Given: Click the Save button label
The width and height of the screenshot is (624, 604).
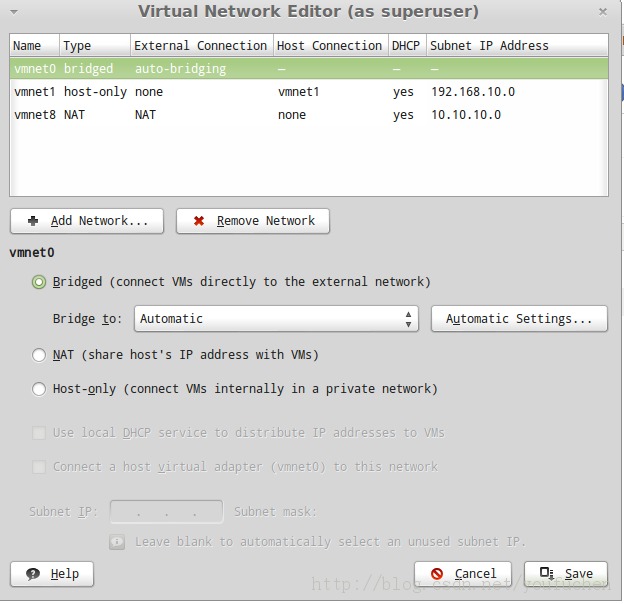Looking at the screenshot, I should [x=579, y=574].
